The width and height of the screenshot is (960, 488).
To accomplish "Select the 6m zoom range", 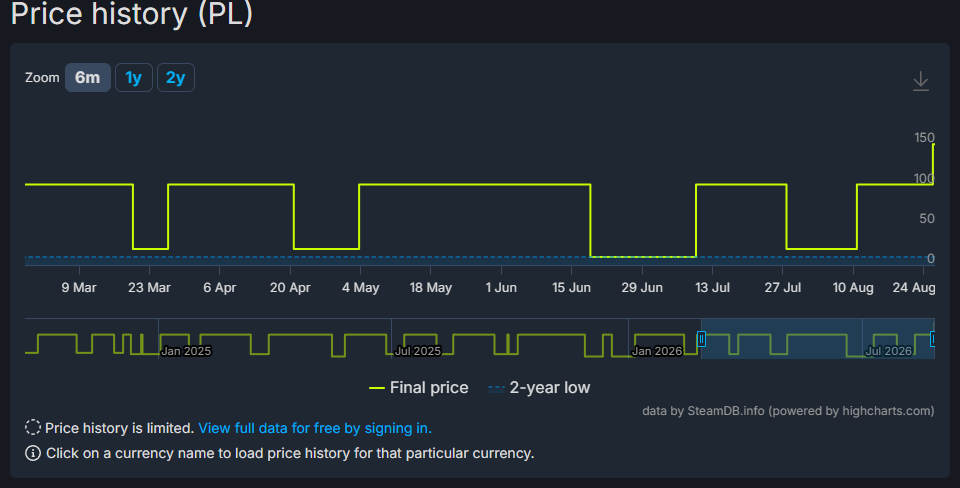I will [x=88, y=78].
